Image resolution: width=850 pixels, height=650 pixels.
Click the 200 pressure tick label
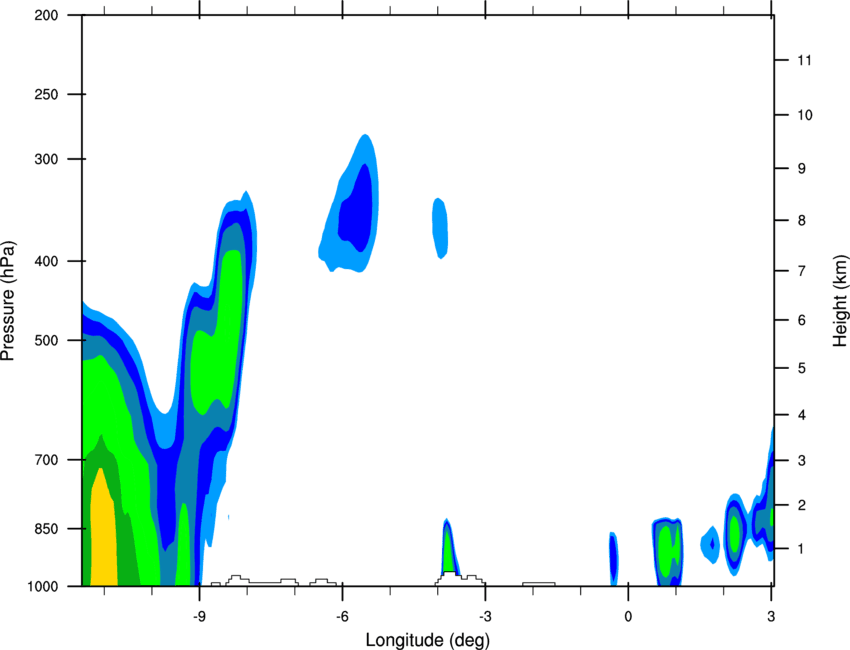click(46, 15)
